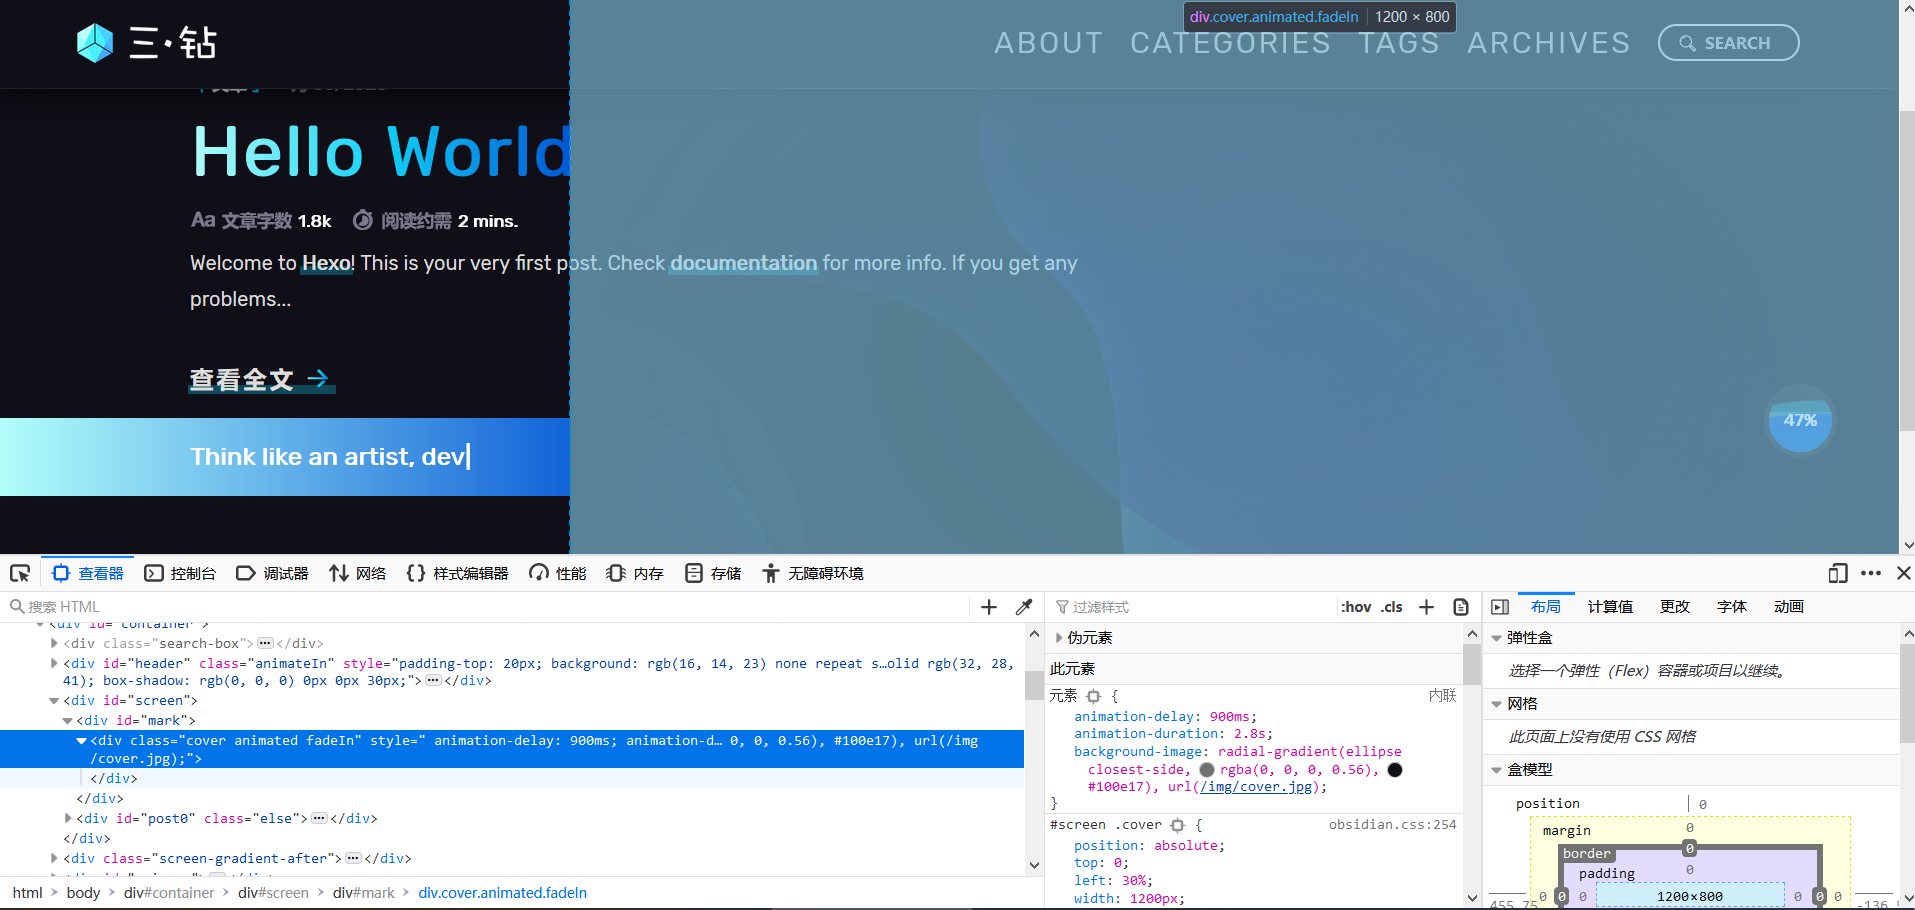The image size is (1915, 910).
Task: Create a new node in the inspector
Action: pyautogui.click(x=988, y=607)
